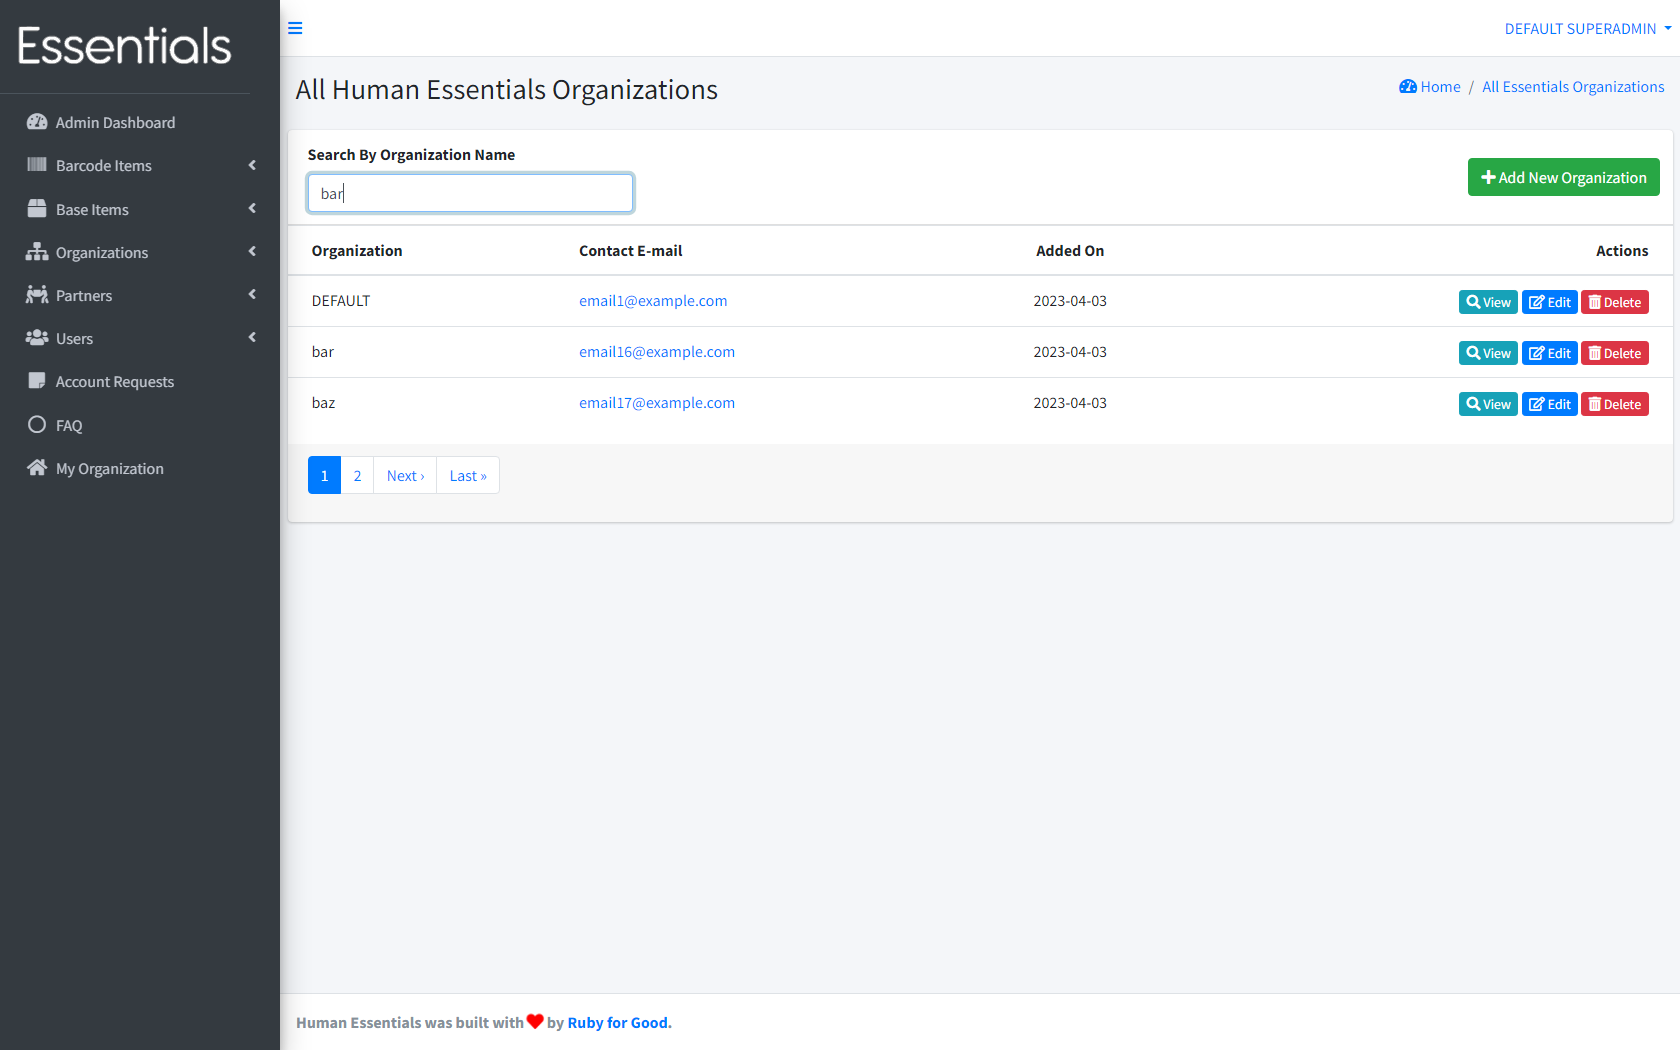Delete the baz organization

pos(1614,404)
